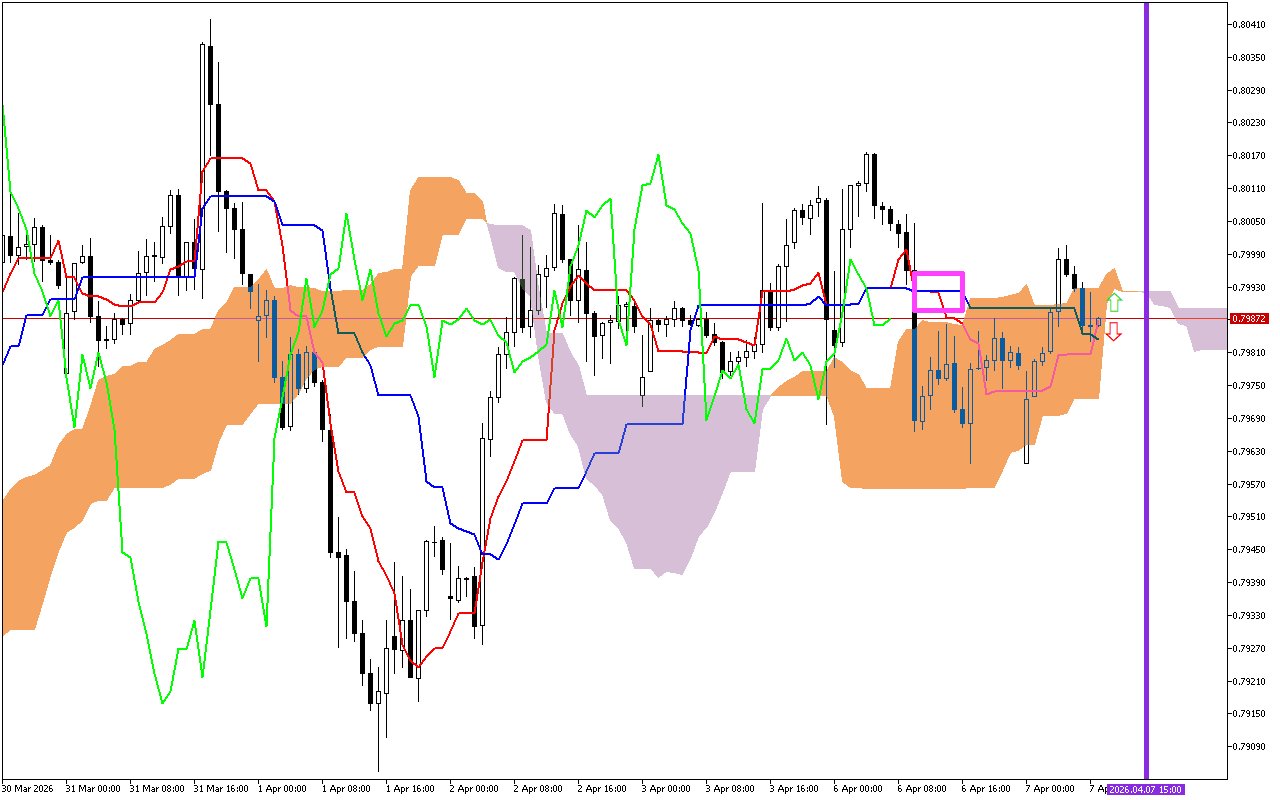Click the 0.80170 price axis label
The image size is (1280, 800).
click(1251, 155)
